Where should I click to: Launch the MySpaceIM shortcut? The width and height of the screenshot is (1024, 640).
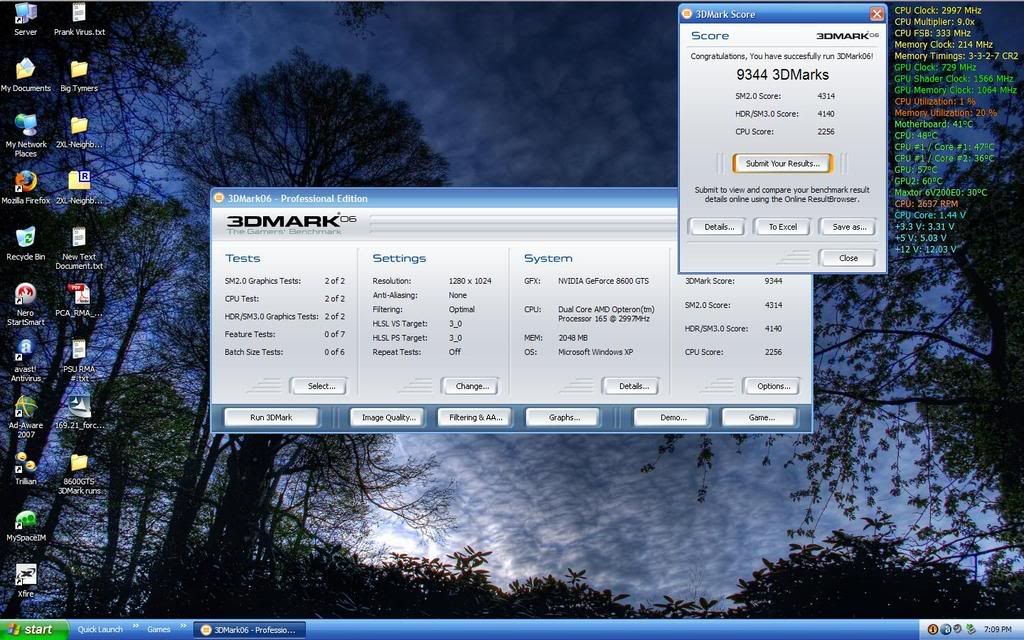(25, 519)
